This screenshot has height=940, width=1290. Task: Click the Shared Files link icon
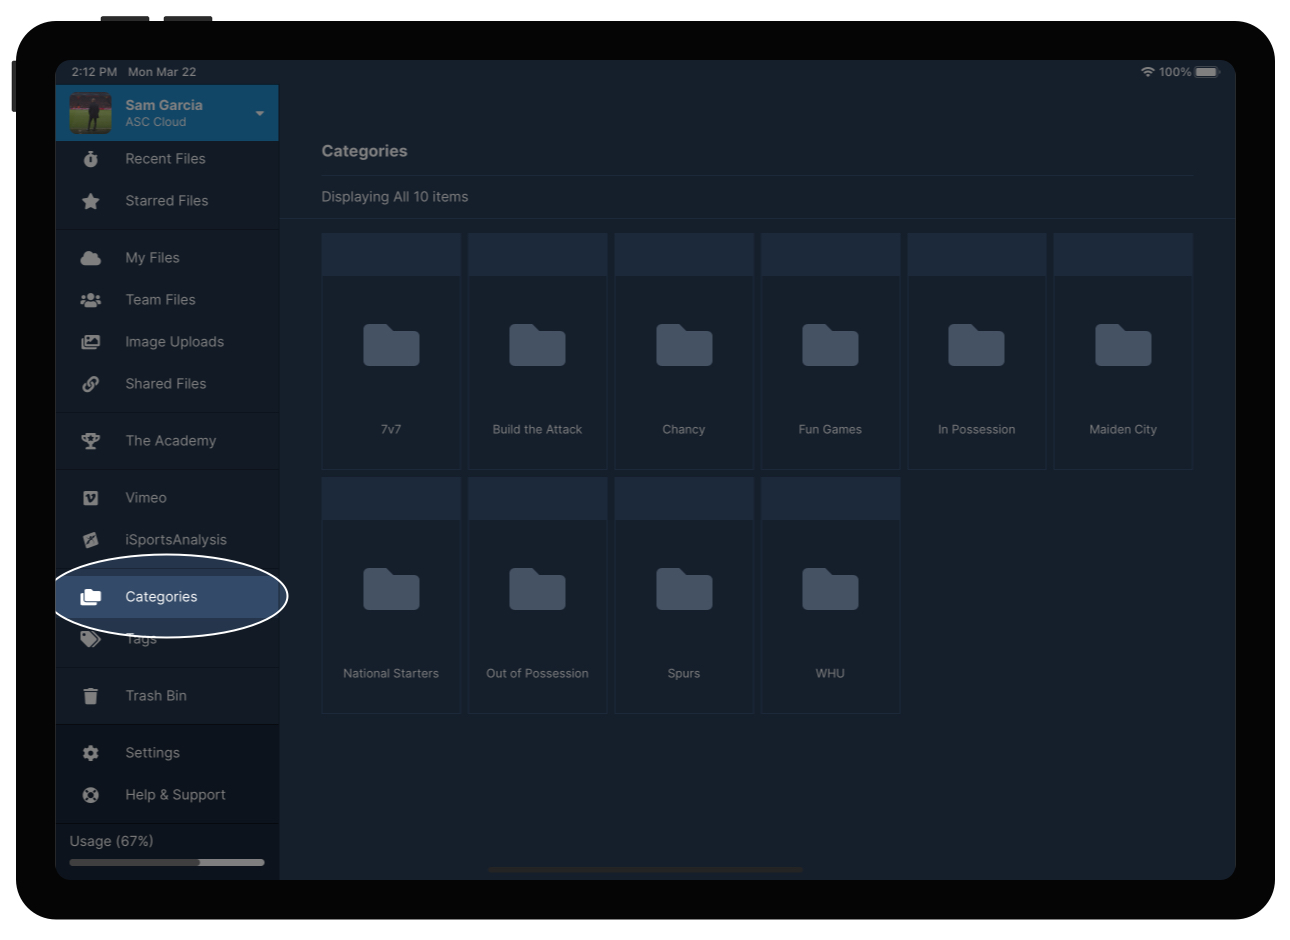pos(91,383)
